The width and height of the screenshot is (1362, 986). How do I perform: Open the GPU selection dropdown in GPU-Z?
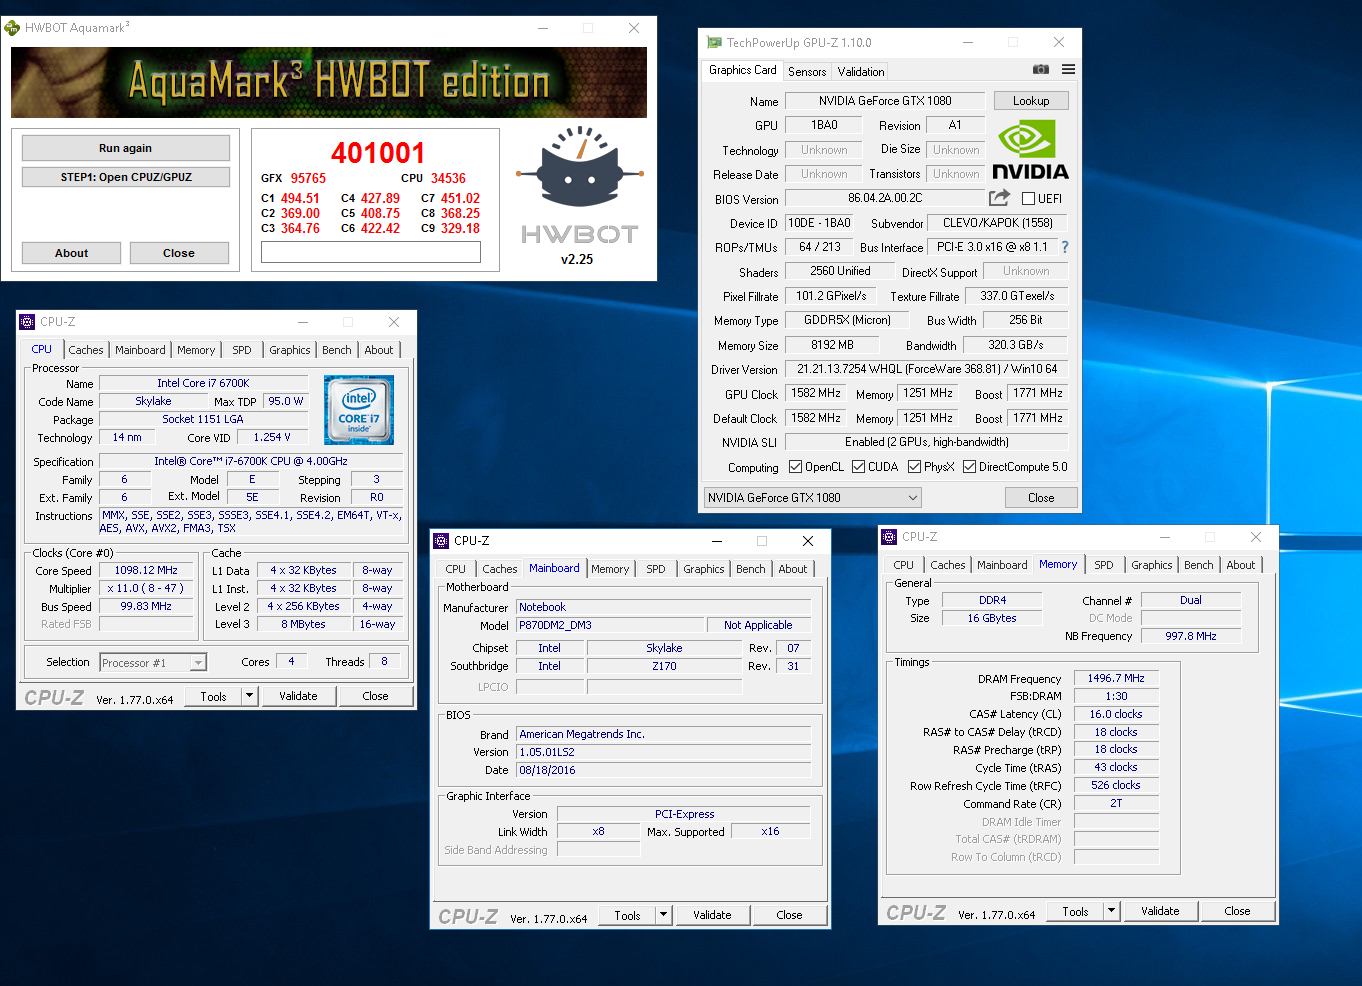point(812,498)
